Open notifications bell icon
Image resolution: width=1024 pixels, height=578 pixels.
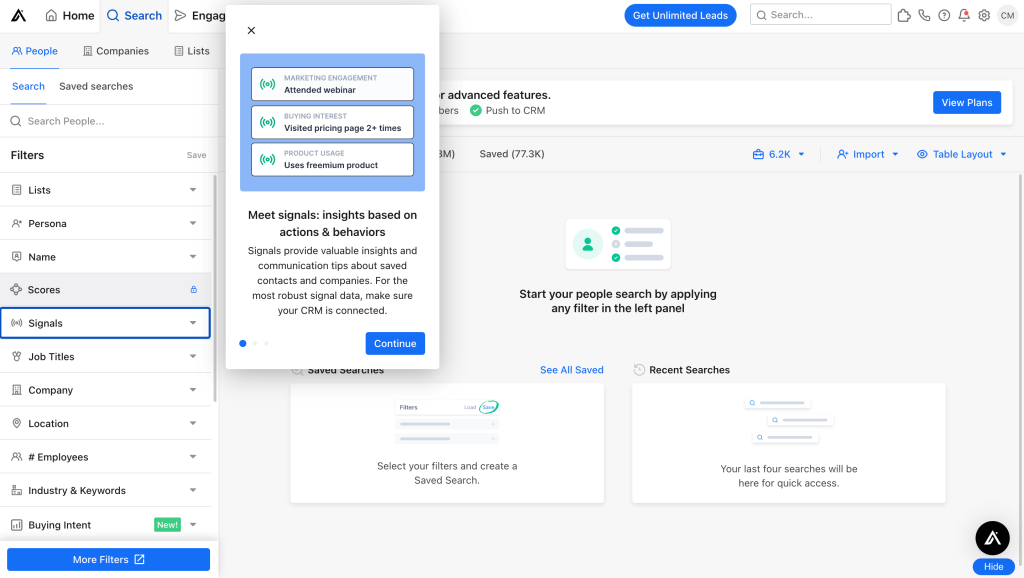point(964,15)
